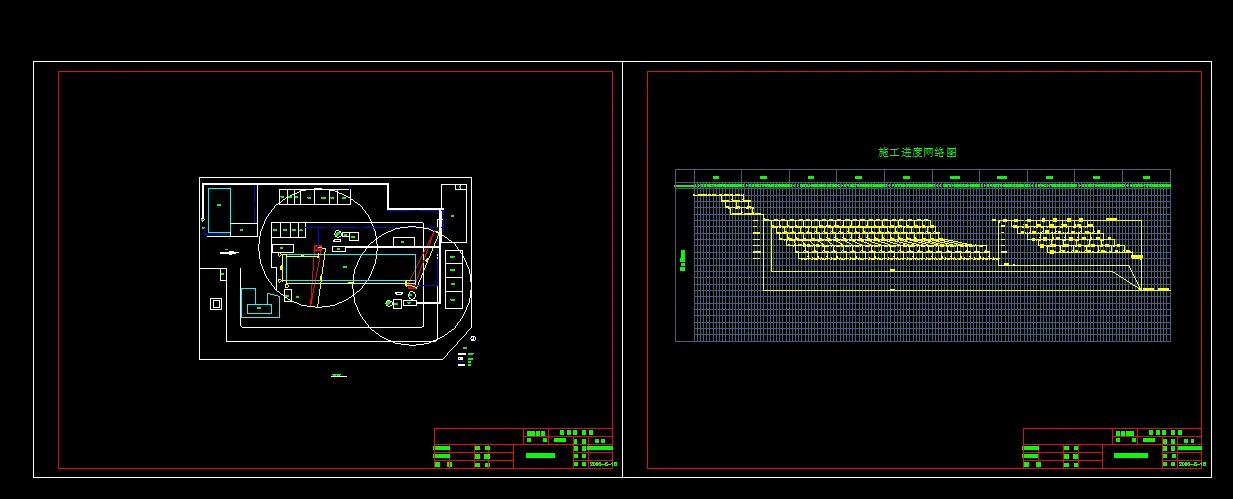Image resolution: width=1233 pixels, height=499 pixels.
Task: Click the green caption below the site plan
Action: click(x=338, y=376)
